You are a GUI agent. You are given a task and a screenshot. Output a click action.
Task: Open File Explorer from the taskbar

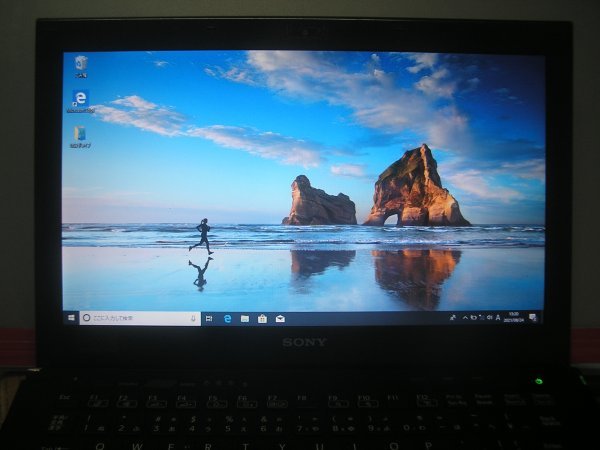[x=245, y=318]
